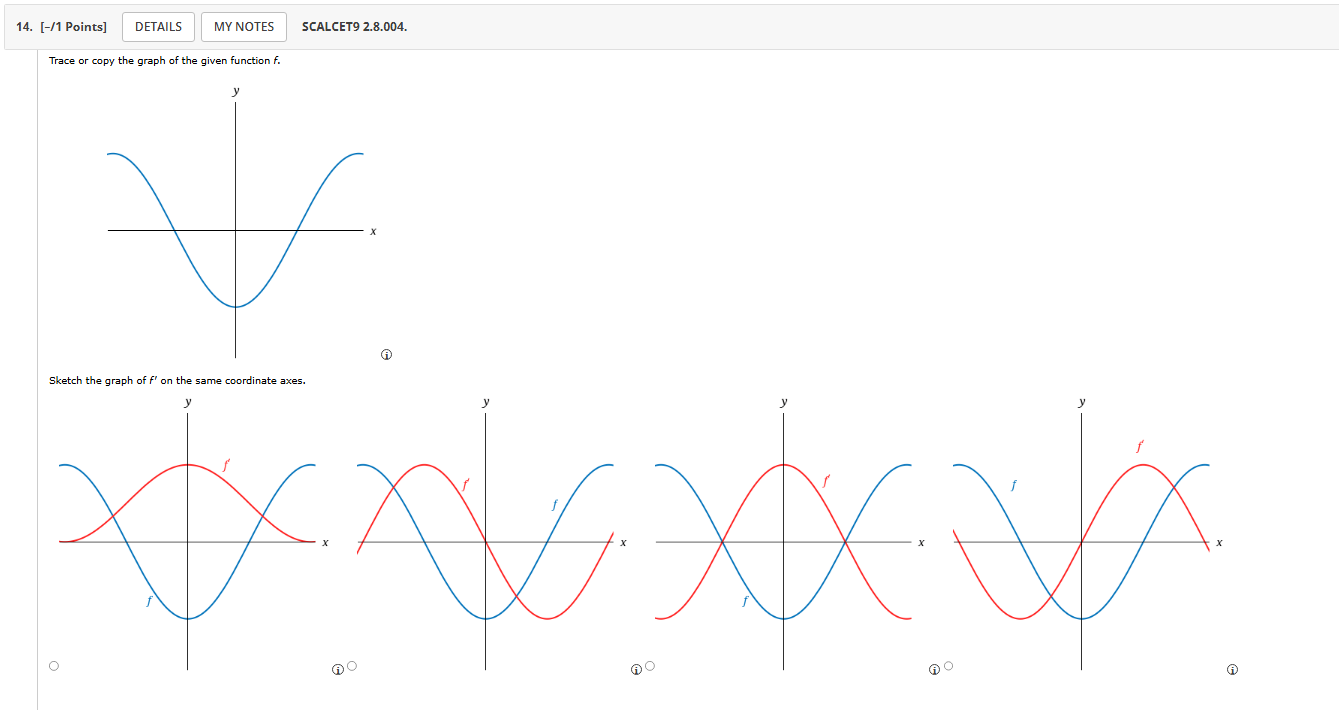
Task: Click the info icon beside the first radio button
Action: [x=336, y=668]
